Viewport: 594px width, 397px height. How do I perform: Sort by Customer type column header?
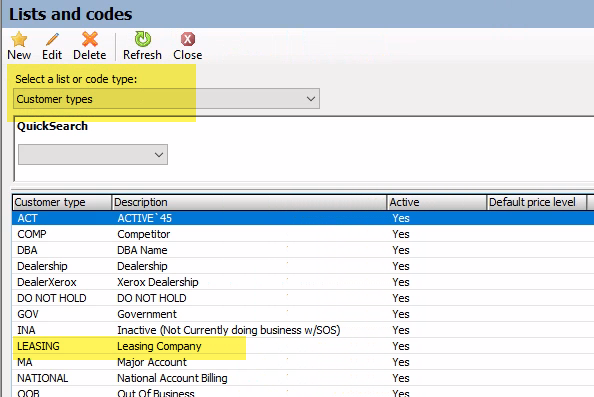[62, 202]
